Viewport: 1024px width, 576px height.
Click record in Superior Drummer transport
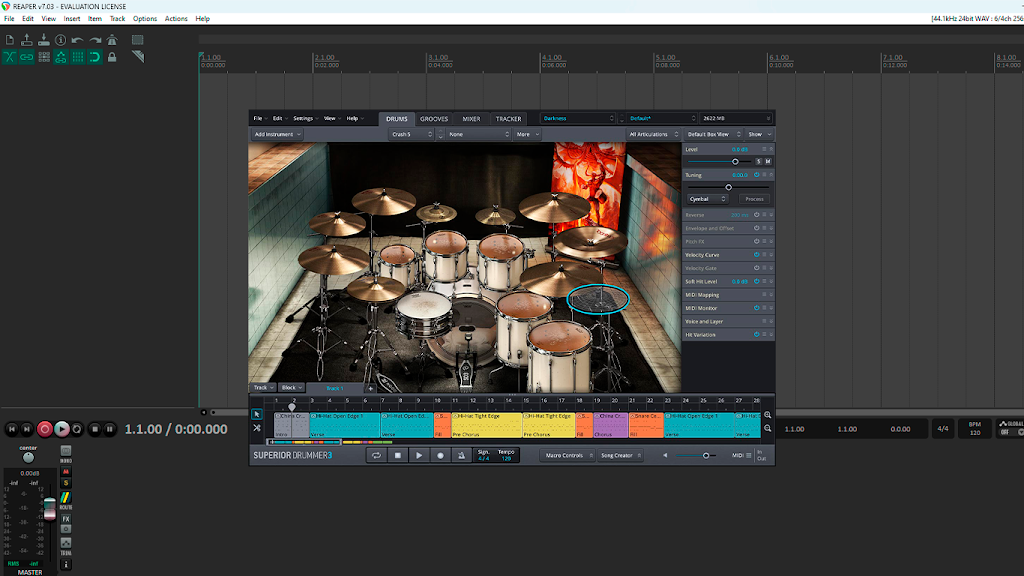440,456
